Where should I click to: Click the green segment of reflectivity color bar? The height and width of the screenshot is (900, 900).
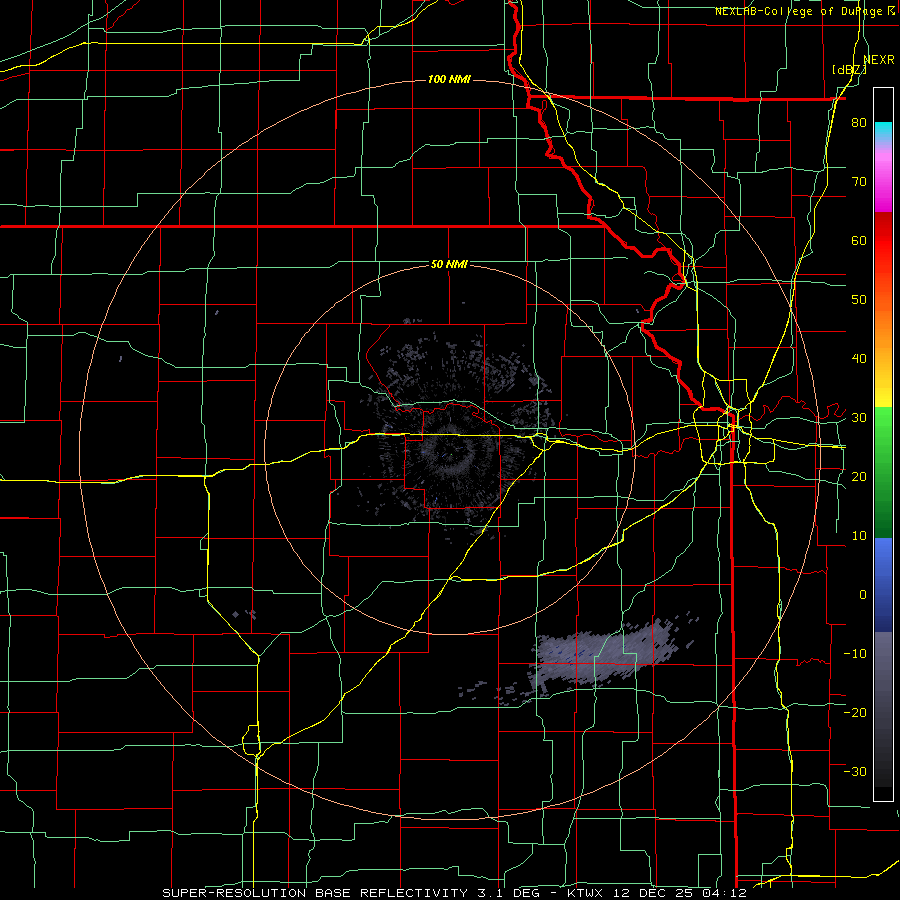pos(883,472)
